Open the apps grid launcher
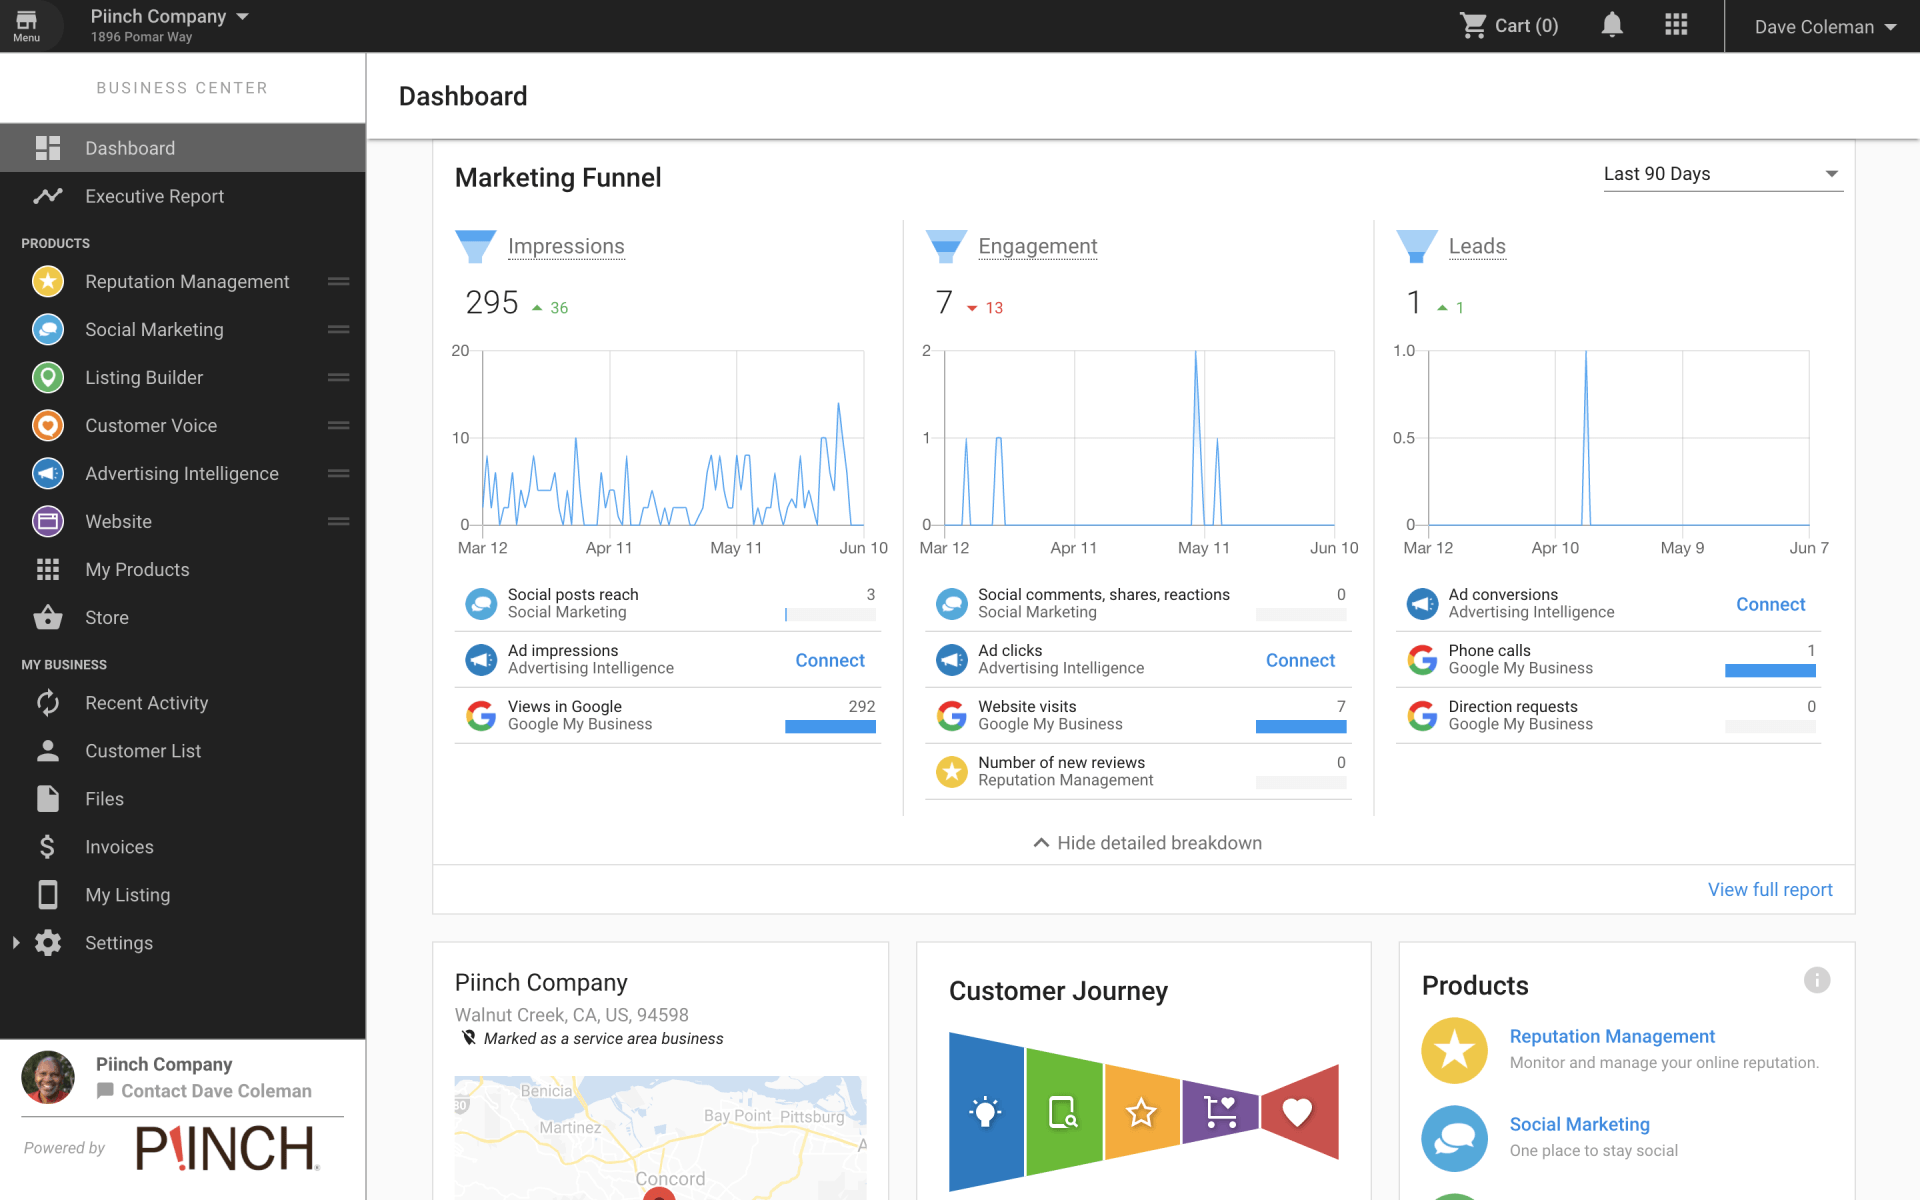The width and height of the screenshot is (1920, 1200). (1676, 25)
